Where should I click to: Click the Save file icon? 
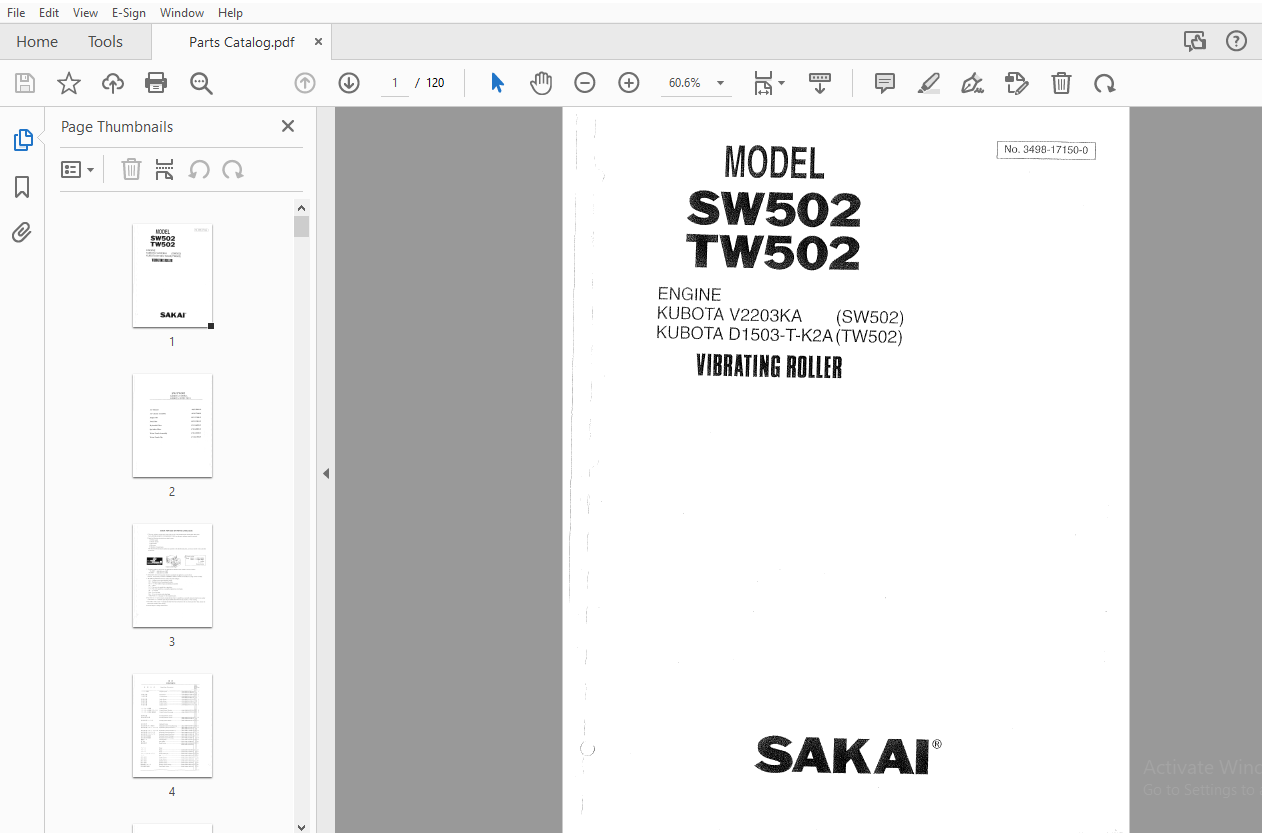pyautogui.click(x=25, y=83)
